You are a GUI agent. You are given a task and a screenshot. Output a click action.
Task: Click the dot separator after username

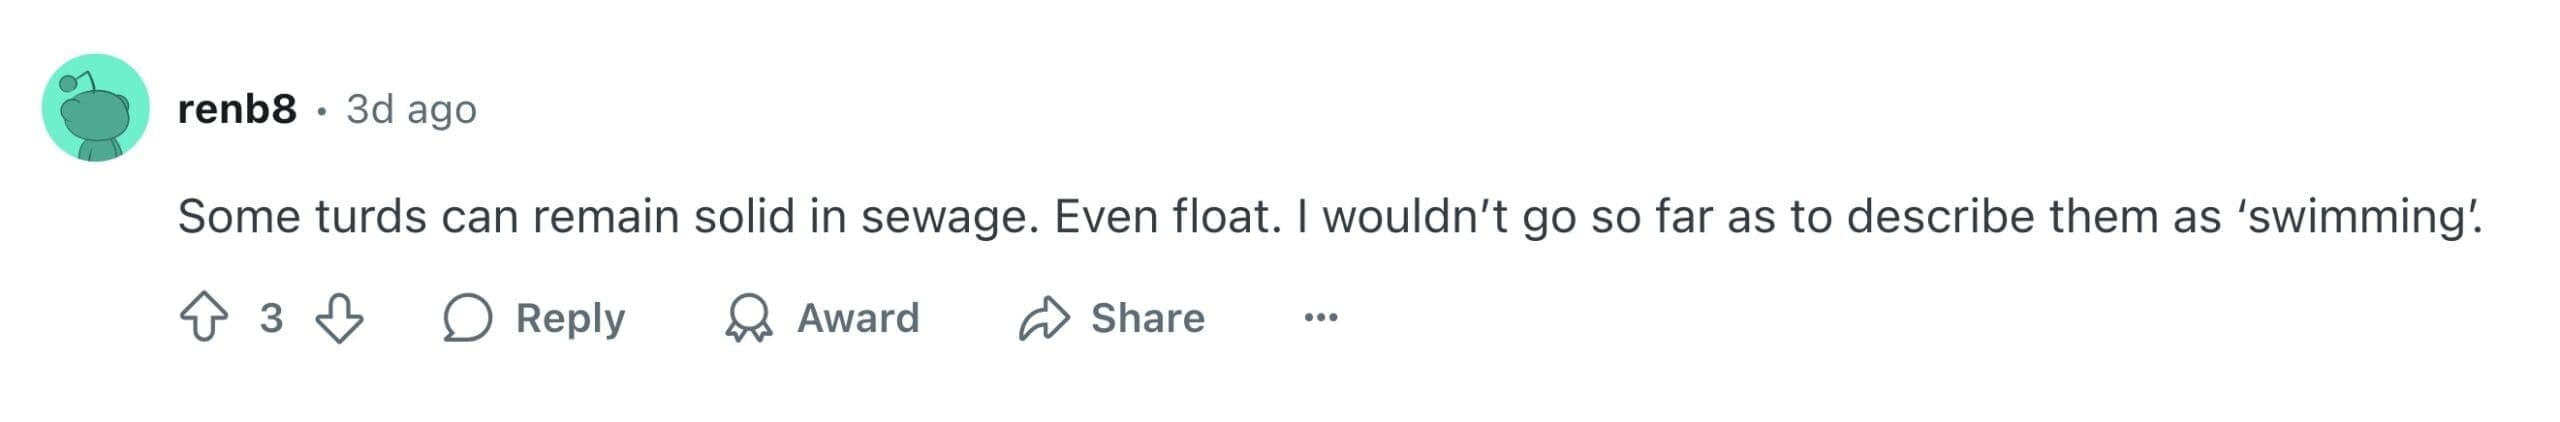pyautogui.click(x=321, y=111)
